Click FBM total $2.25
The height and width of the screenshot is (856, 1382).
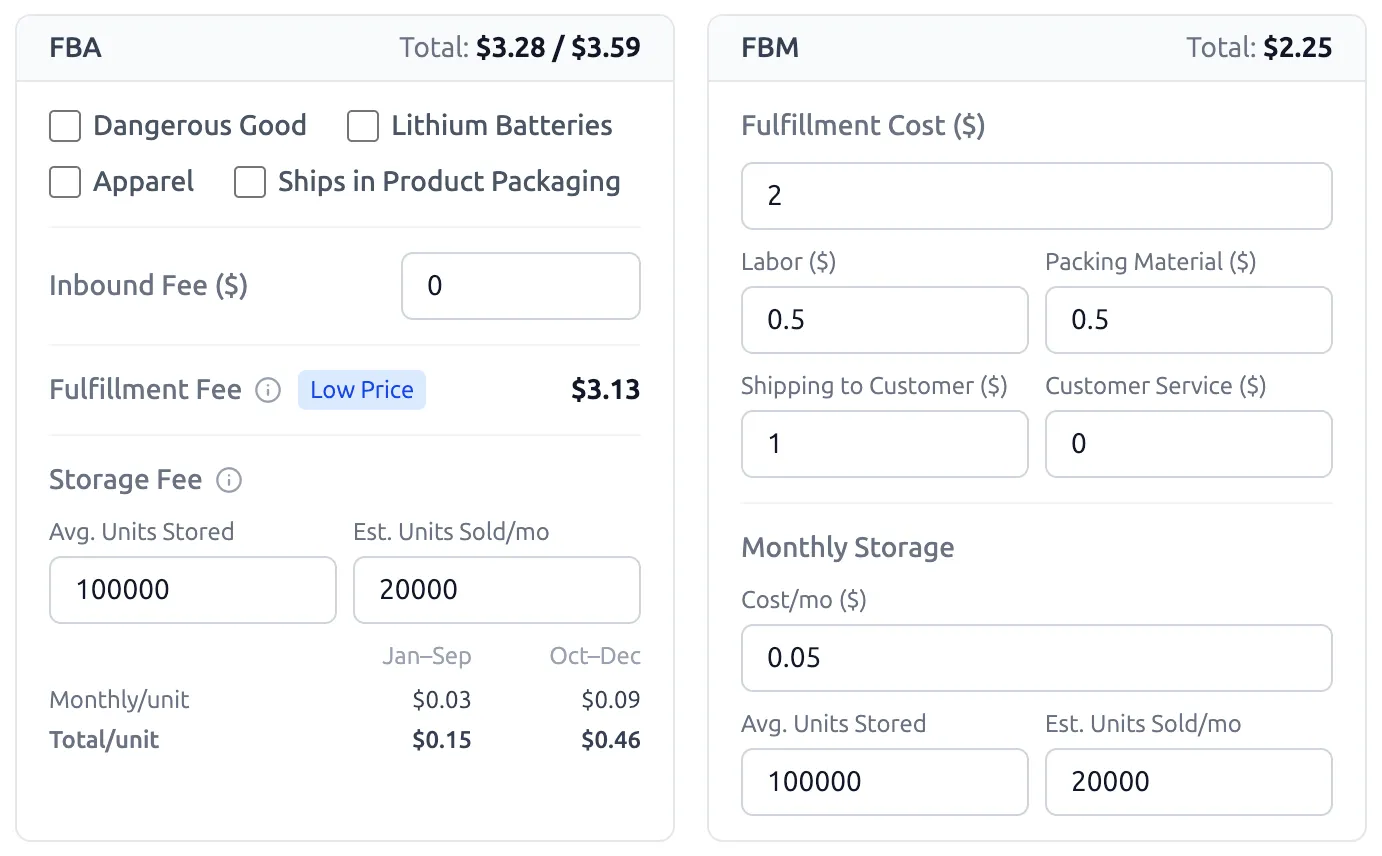coord(1297,48)
